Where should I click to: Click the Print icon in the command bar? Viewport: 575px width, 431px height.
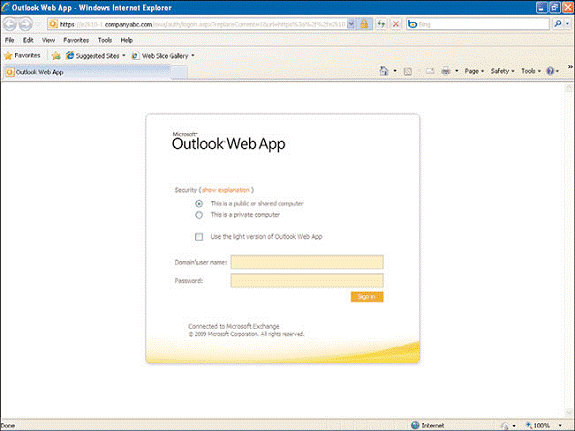point(446,71)
